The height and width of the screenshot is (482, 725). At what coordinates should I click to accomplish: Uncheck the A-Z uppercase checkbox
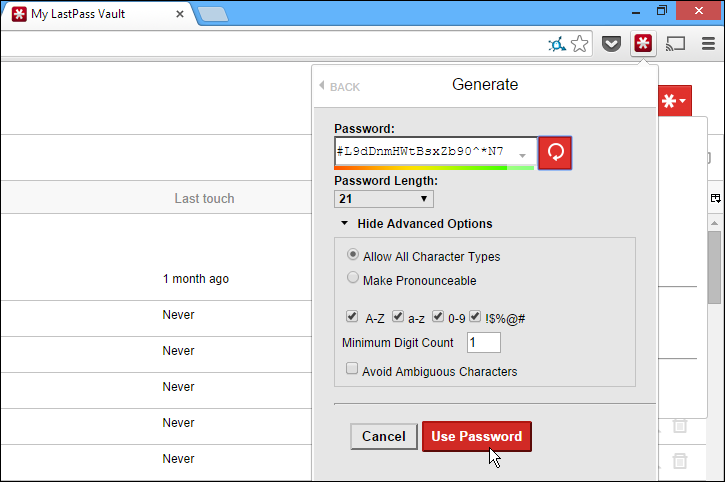click(352, 316)
